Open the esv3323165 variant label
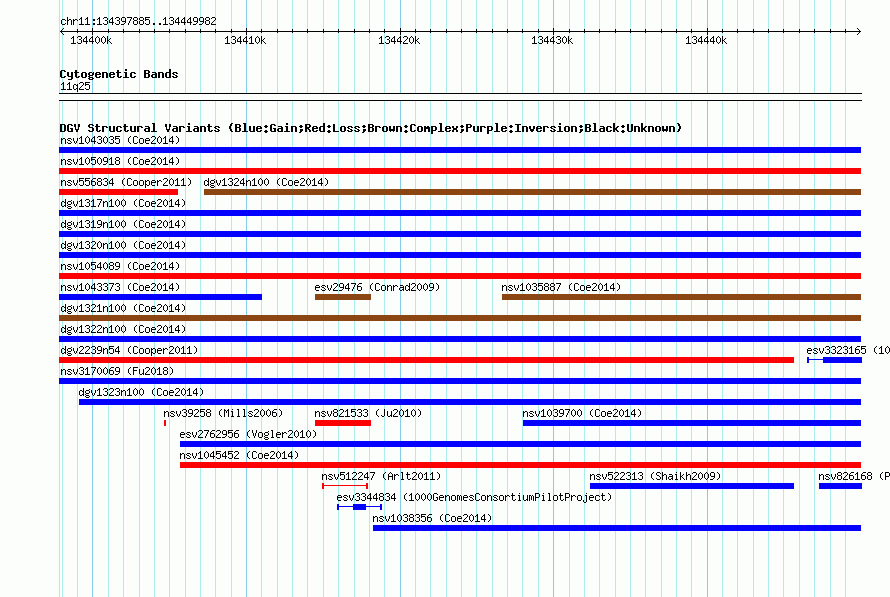This screenshot has width=890, height=597. point(848,350)
